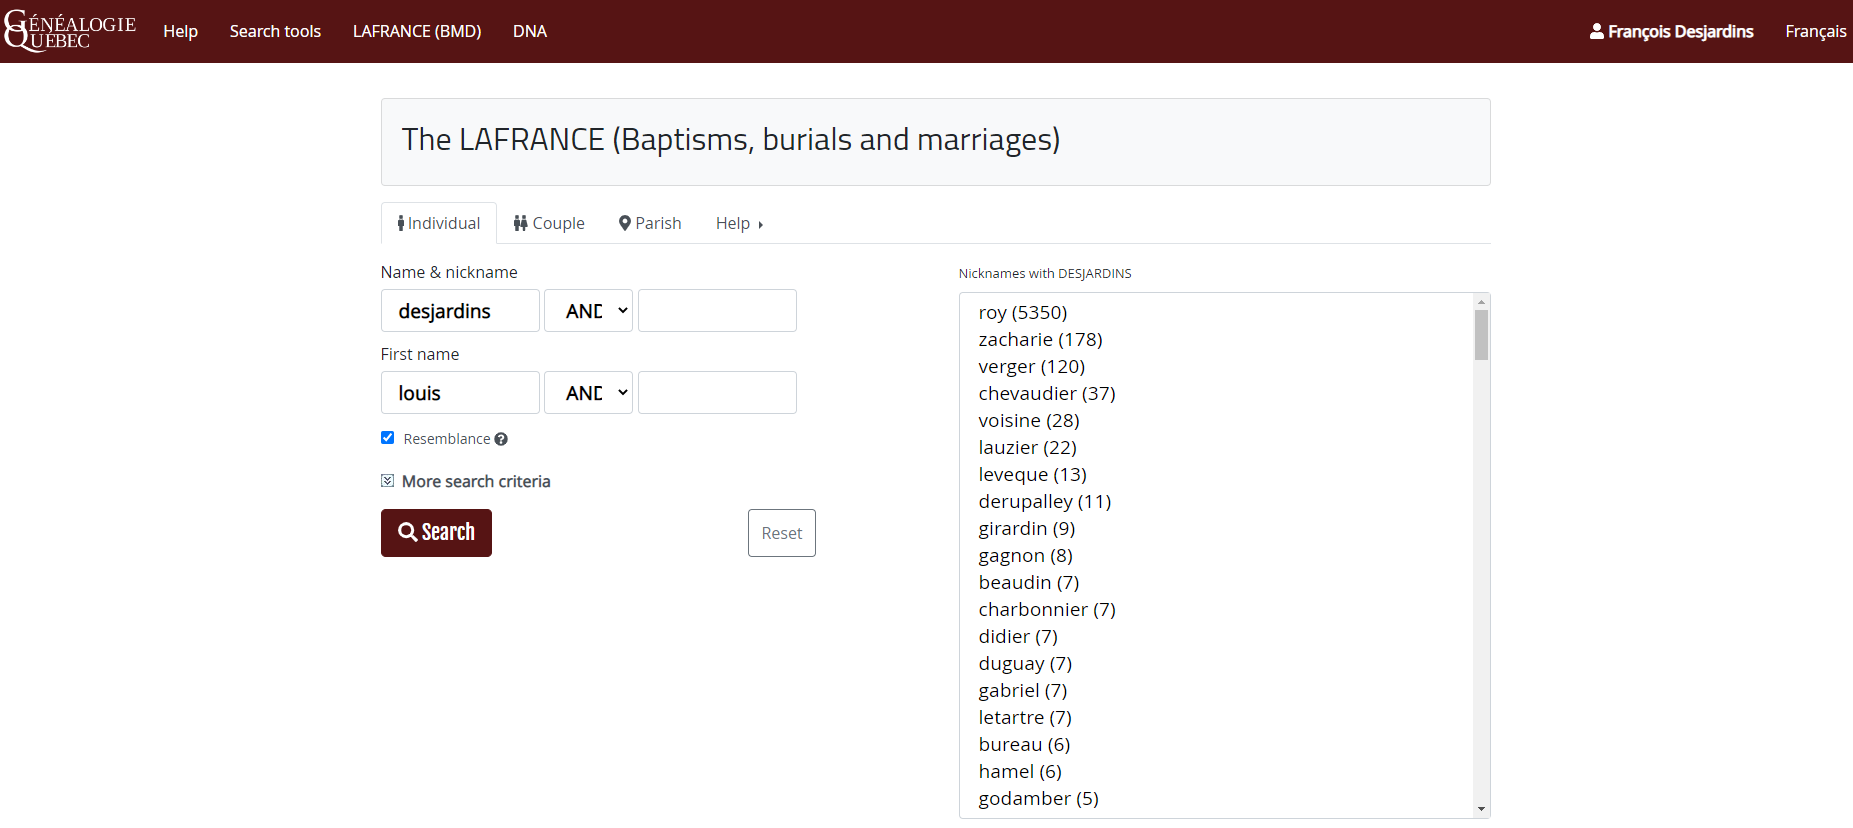Click the nicknames list scroll up arrow

point(1481,301)
